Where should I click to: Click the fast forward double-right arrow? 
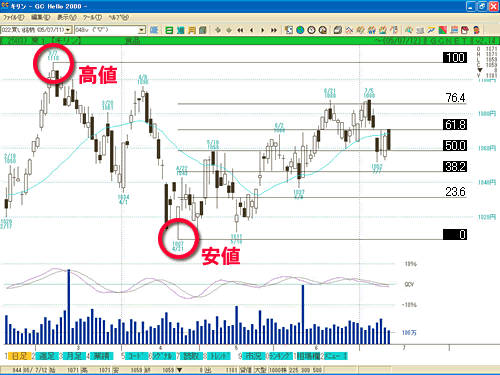click(x=274, y=30)
